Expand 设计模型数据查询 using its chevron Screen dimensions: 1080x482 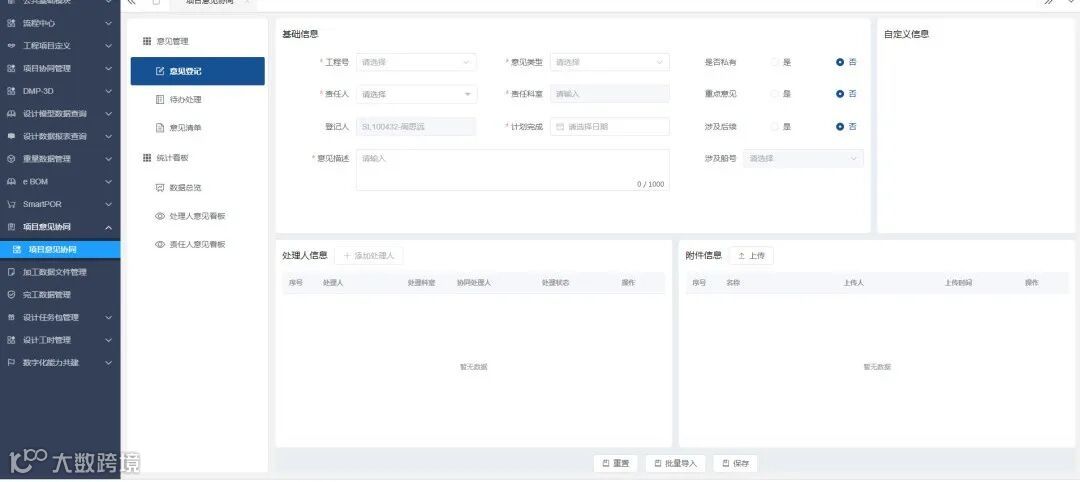(108, 114)
